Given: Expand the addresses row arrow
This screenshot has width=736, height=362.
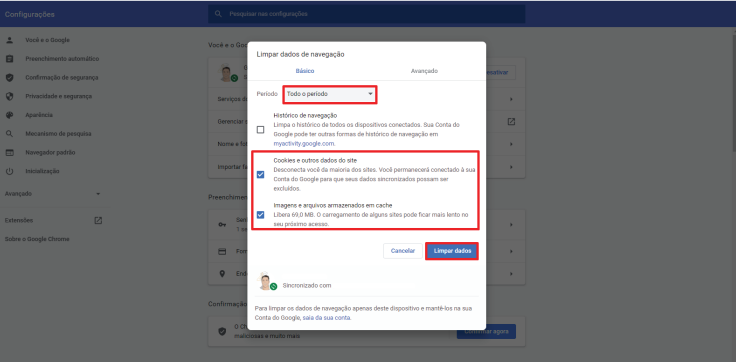Looking at the screenshot, I should [x=511, y=274].
